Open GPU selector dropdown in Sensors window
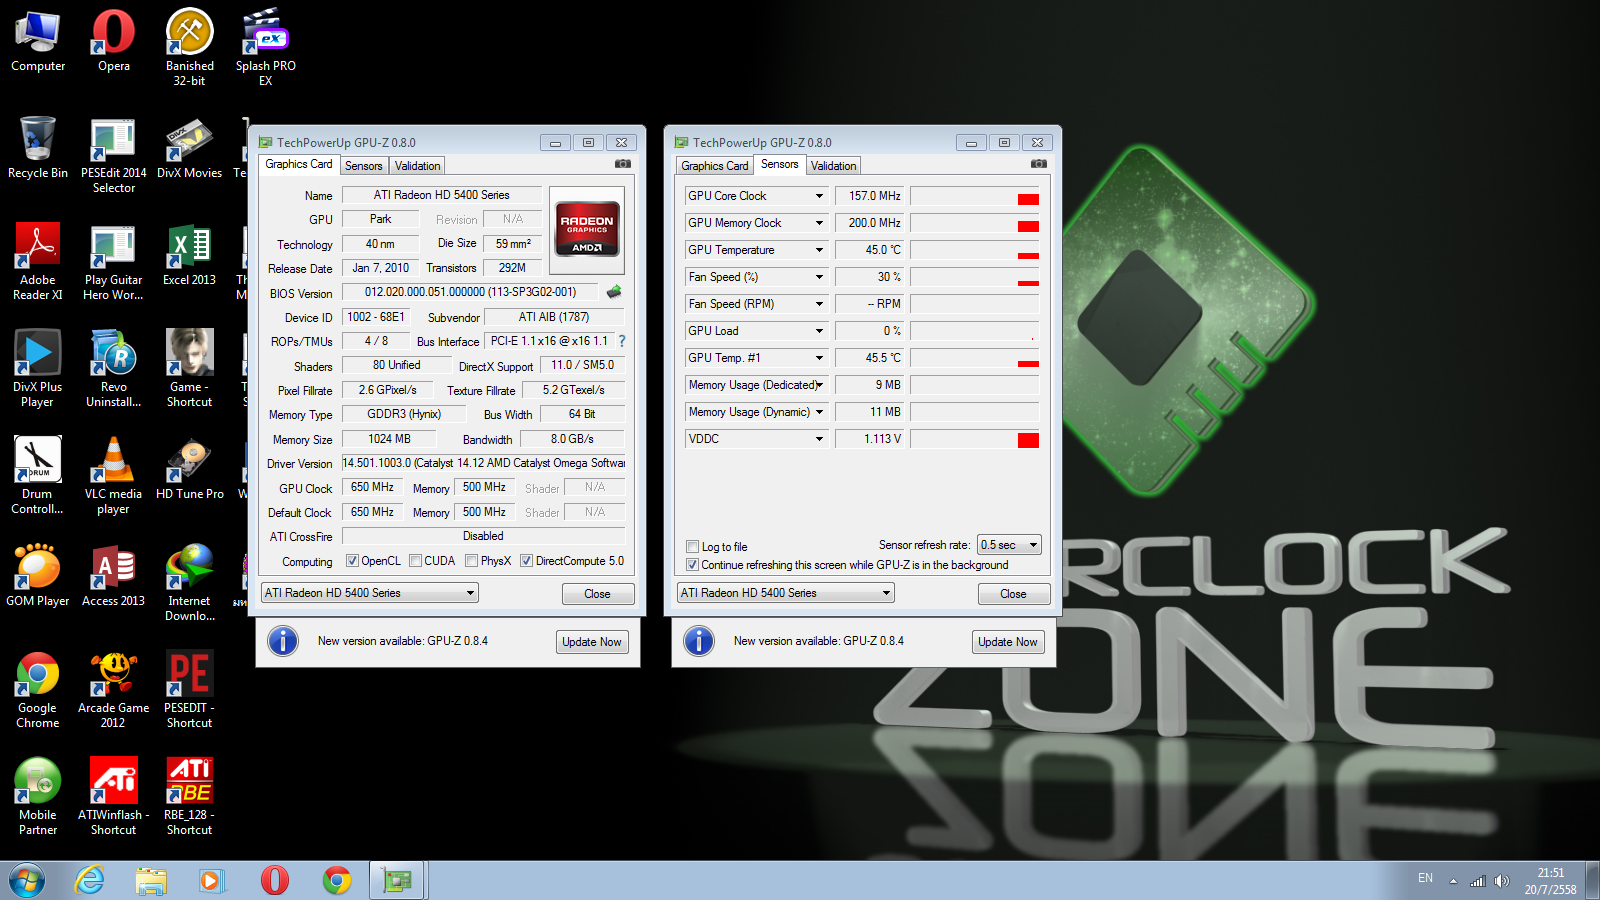 tap(786, 593)
